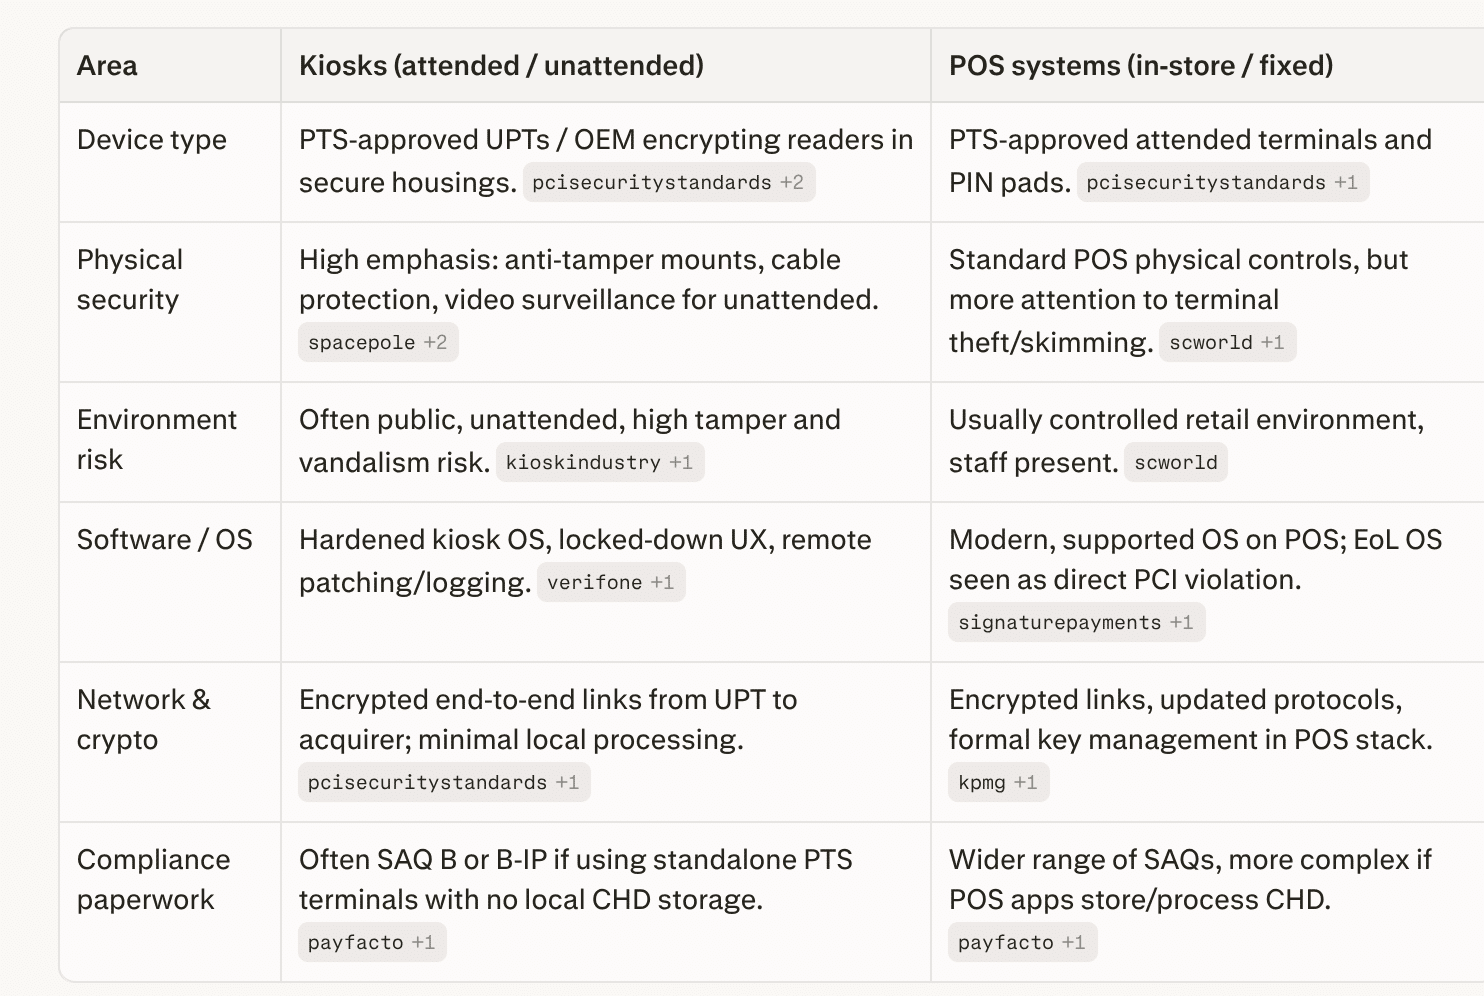
Task: Select the Compliance paperwork row label
Action: [153, 880]
